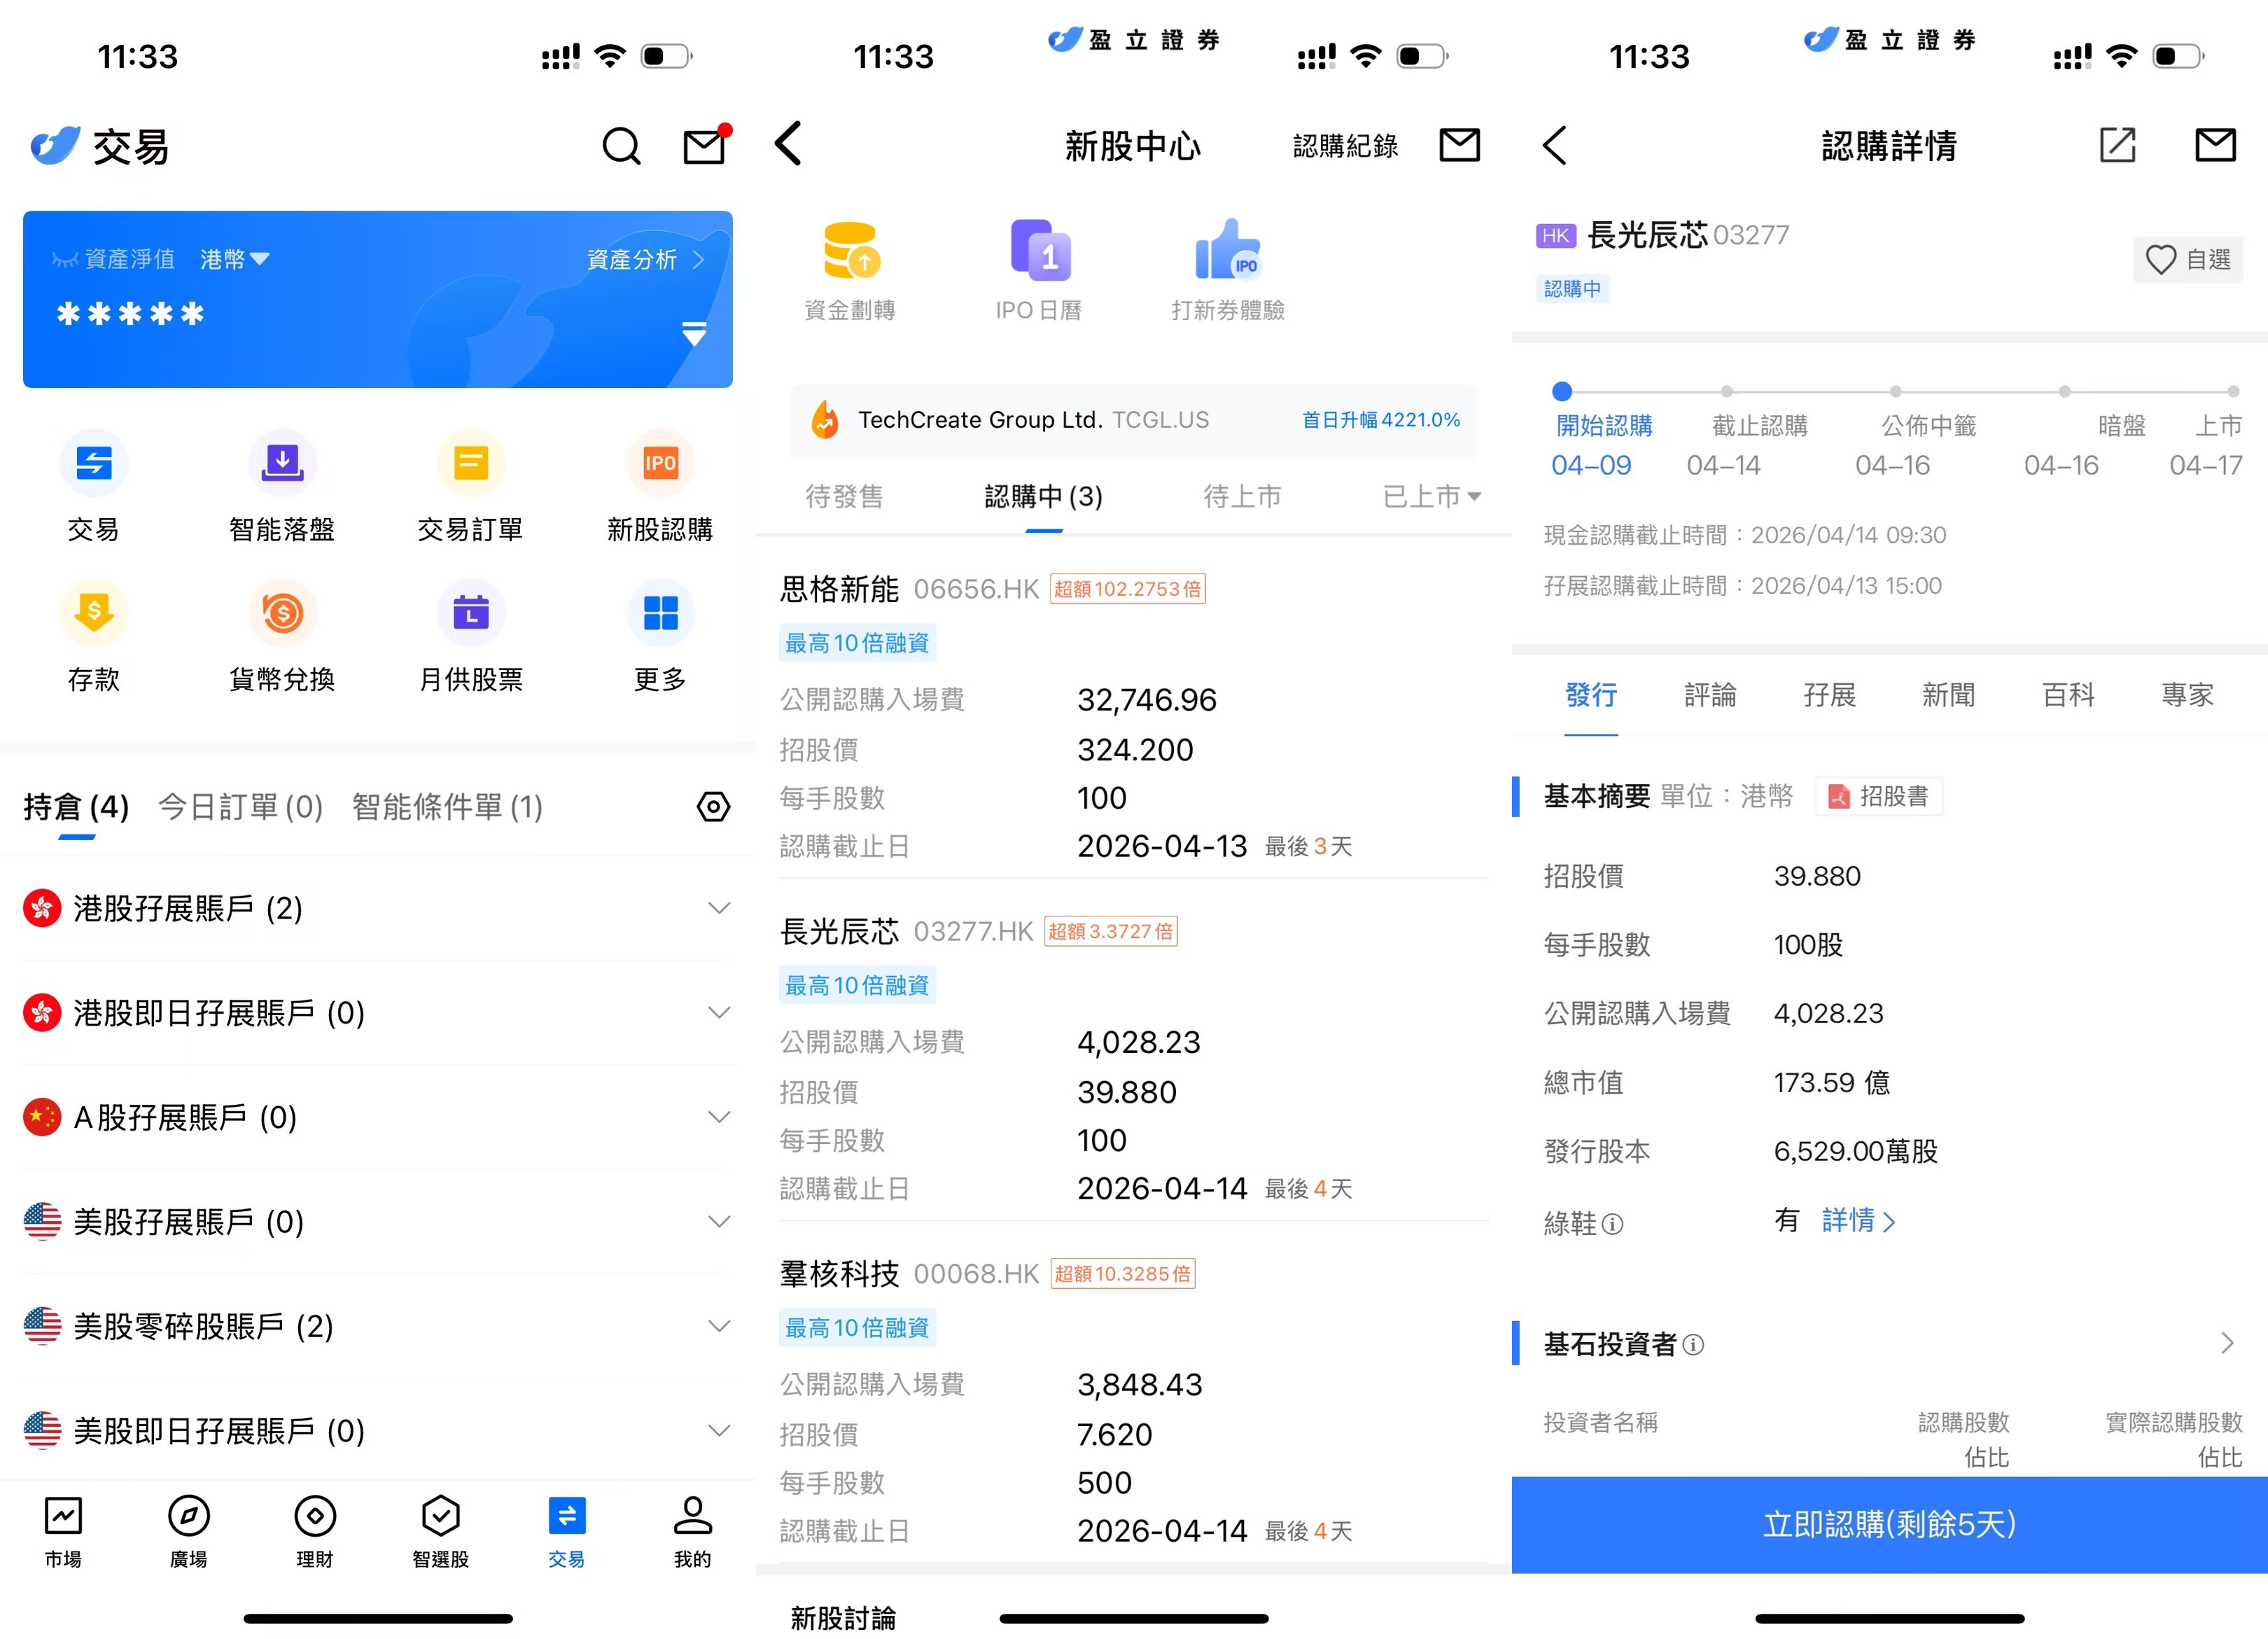Tap the search magnifier icon
This screenshot has height=1639, width=2268.
[621, 147]
